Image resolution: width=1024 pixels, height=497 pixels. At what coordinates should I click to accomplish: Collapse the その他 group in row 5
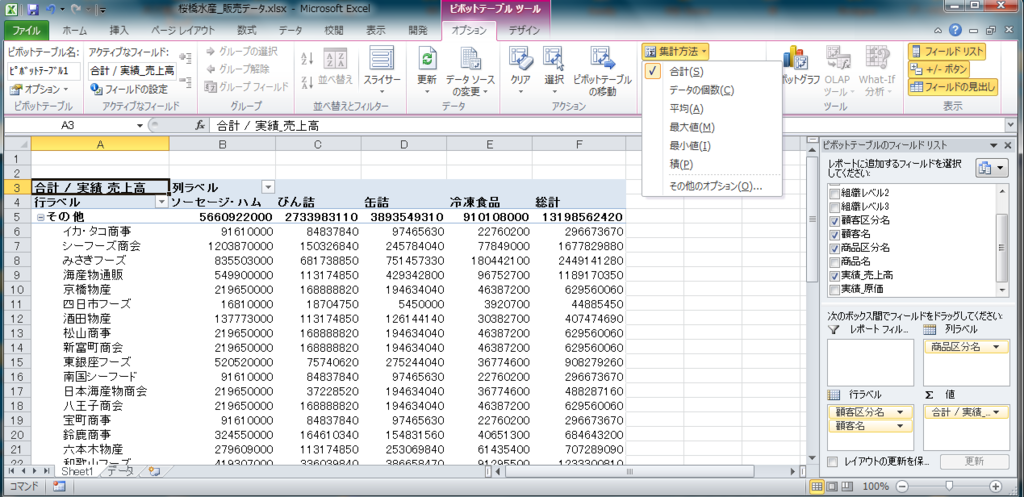click(40, 217)
